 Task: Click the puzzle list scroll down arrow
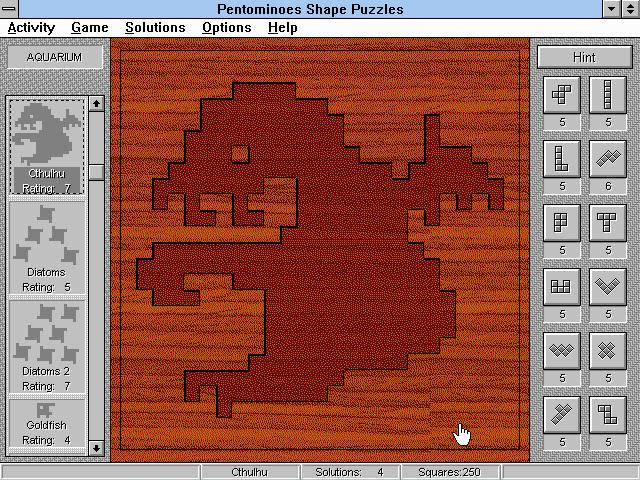click(x=96, y=448)
